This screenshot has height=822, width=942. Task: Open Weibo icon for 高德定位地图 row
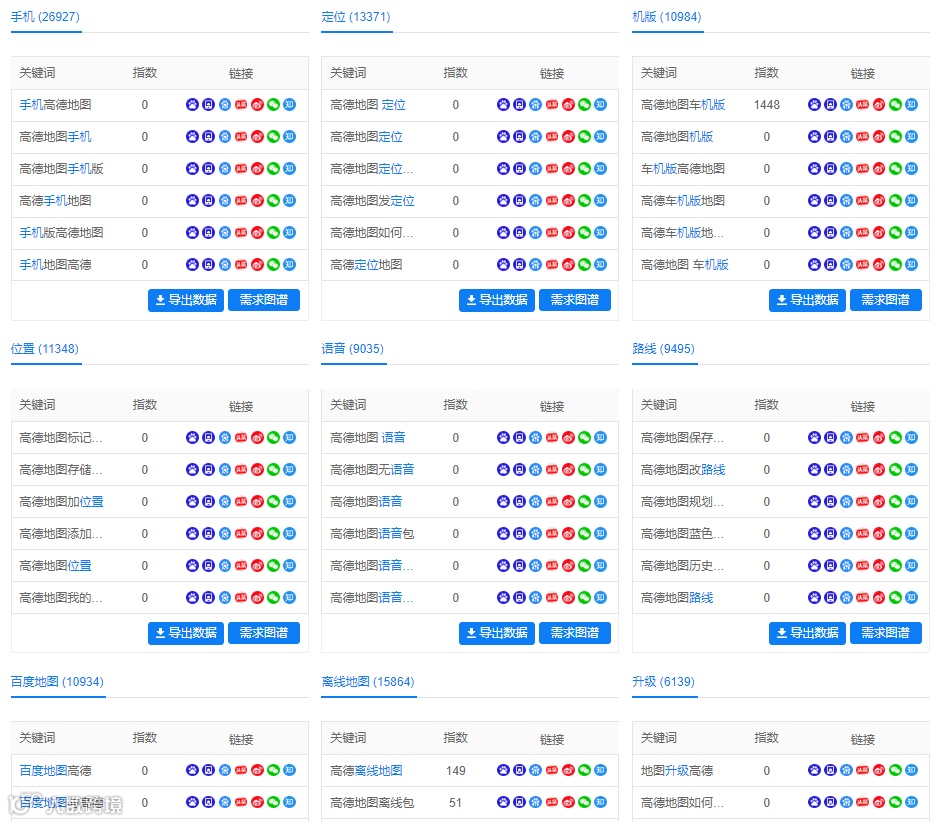[x=568, y=264]
